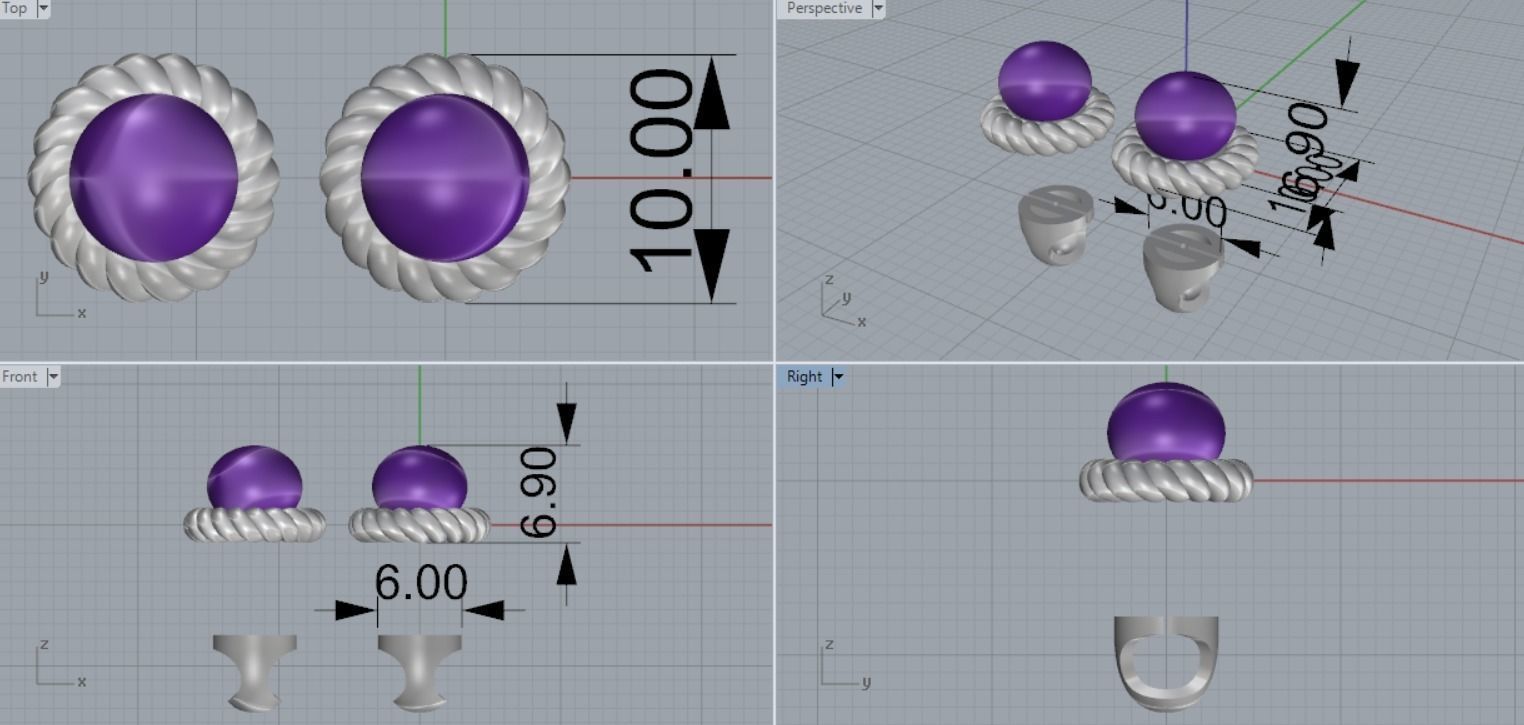Activate the Top viewport title label

point(15,8)
